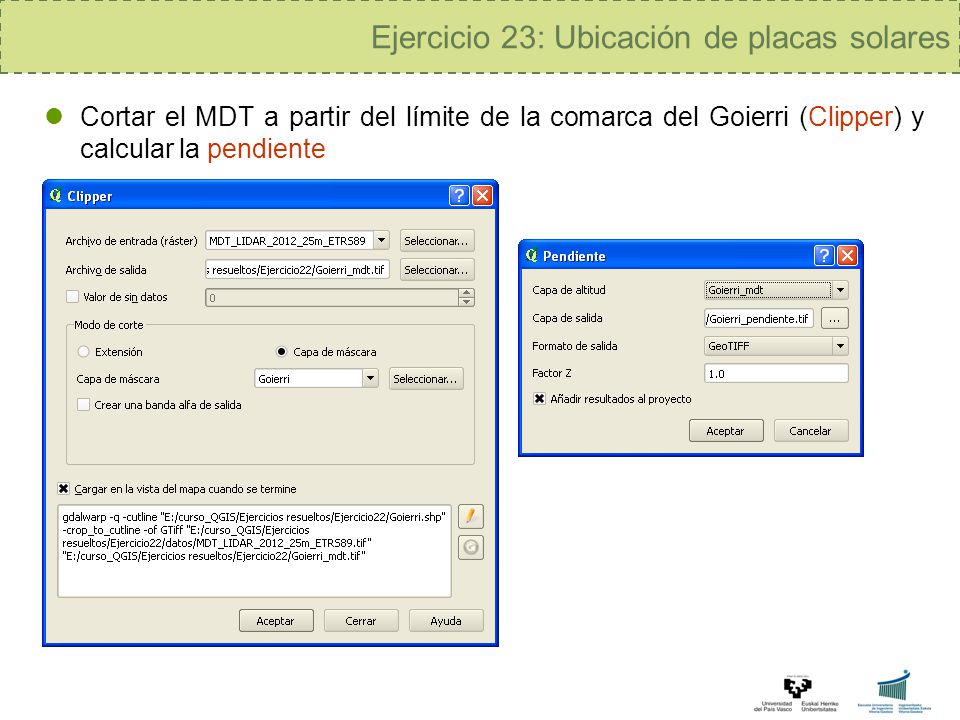
Task: Click the 'Archivo de salida' Goierri_mdt.tif field
Action: click(298, 269)
